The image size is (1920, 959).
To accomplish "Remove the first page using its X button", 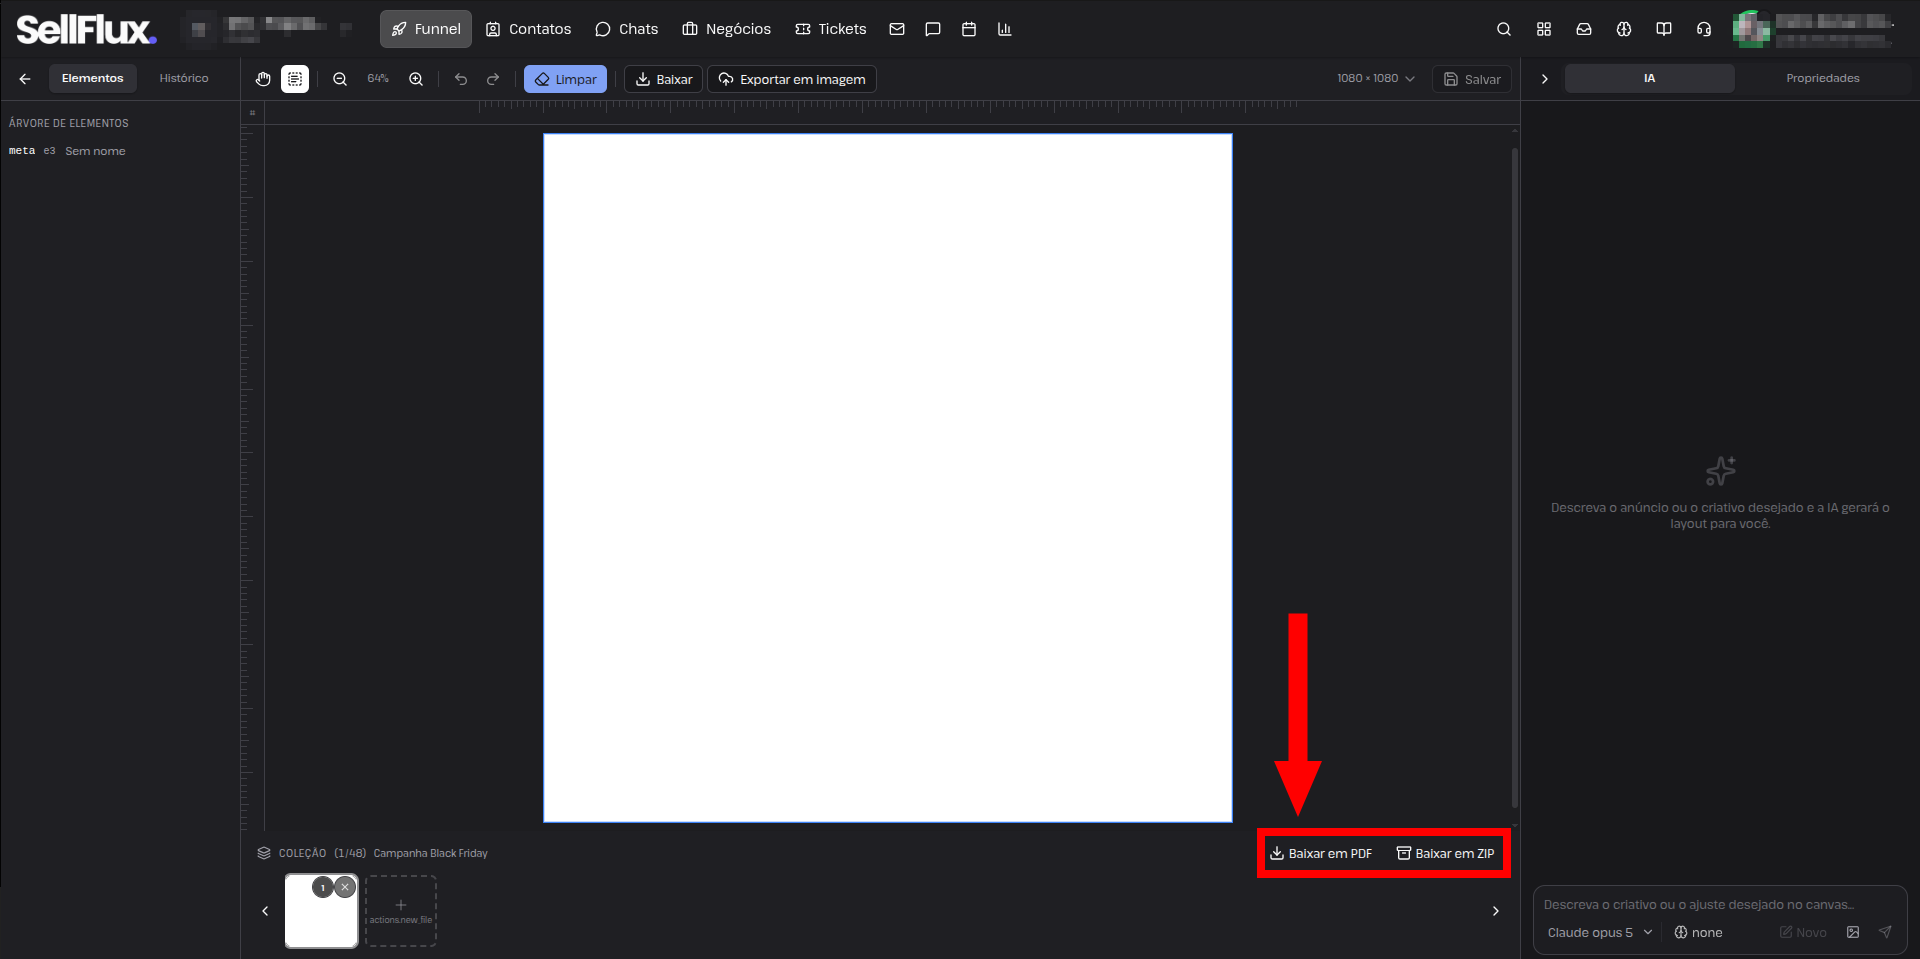I will 345,887.
